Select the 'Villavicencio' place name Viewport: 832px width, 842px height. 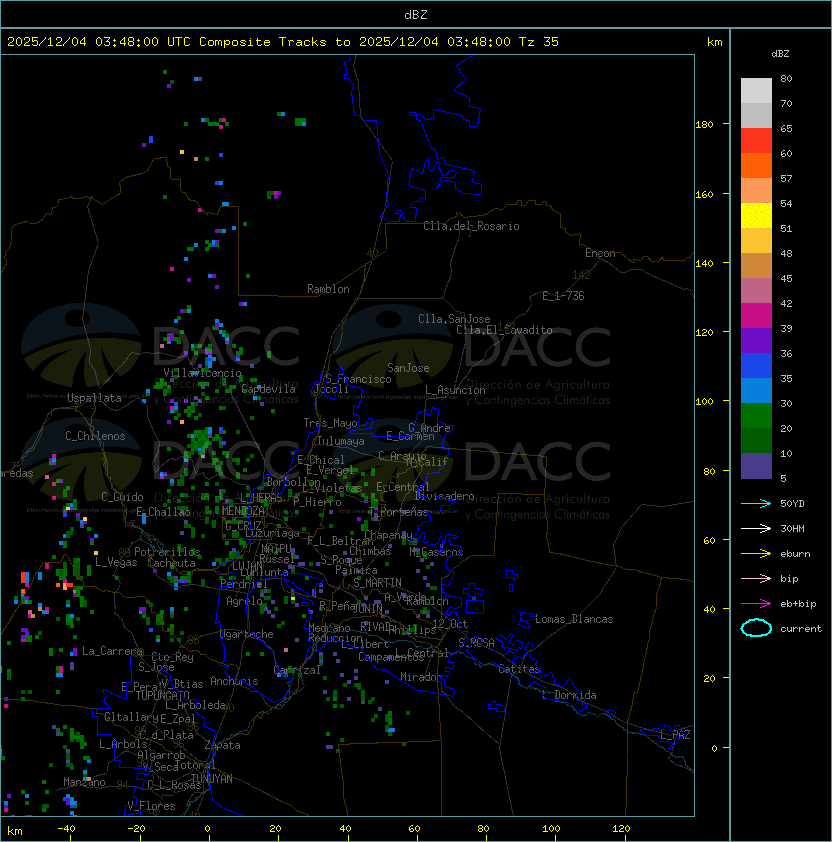202,373
